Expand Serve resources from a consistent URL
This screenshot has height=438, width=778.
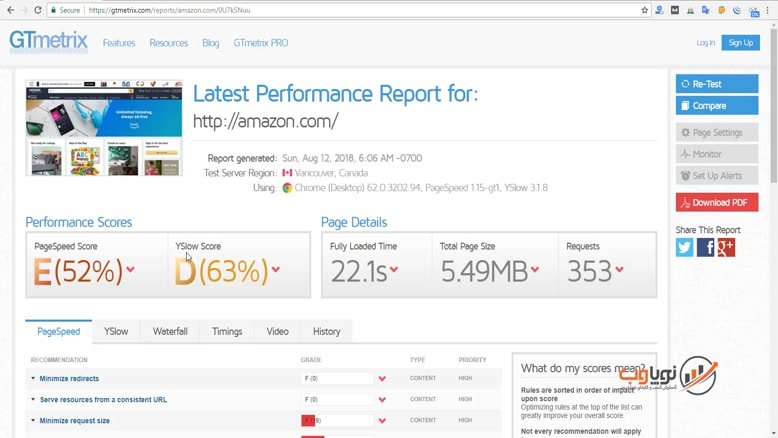103,399
